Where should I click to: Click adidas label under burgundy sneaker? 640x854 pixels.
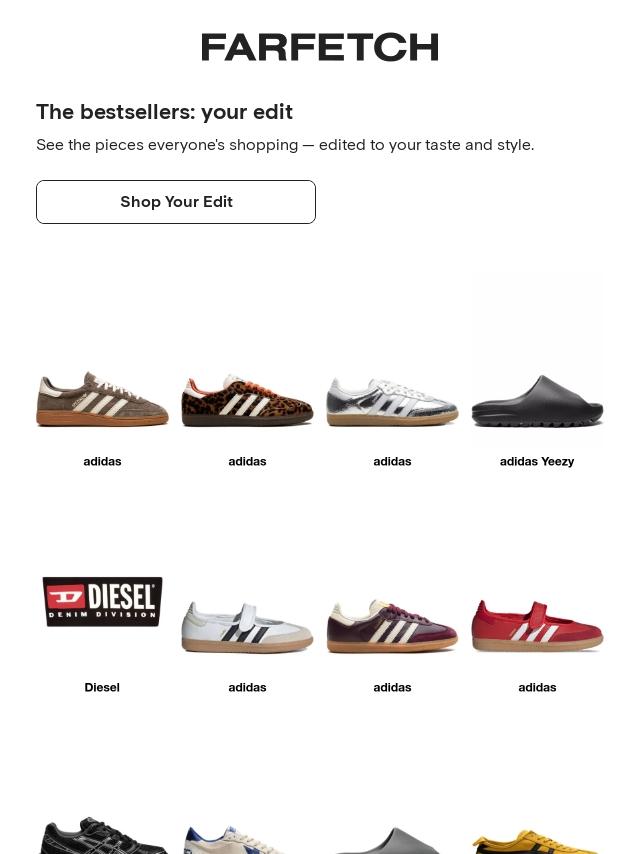(x=392, y=687)
